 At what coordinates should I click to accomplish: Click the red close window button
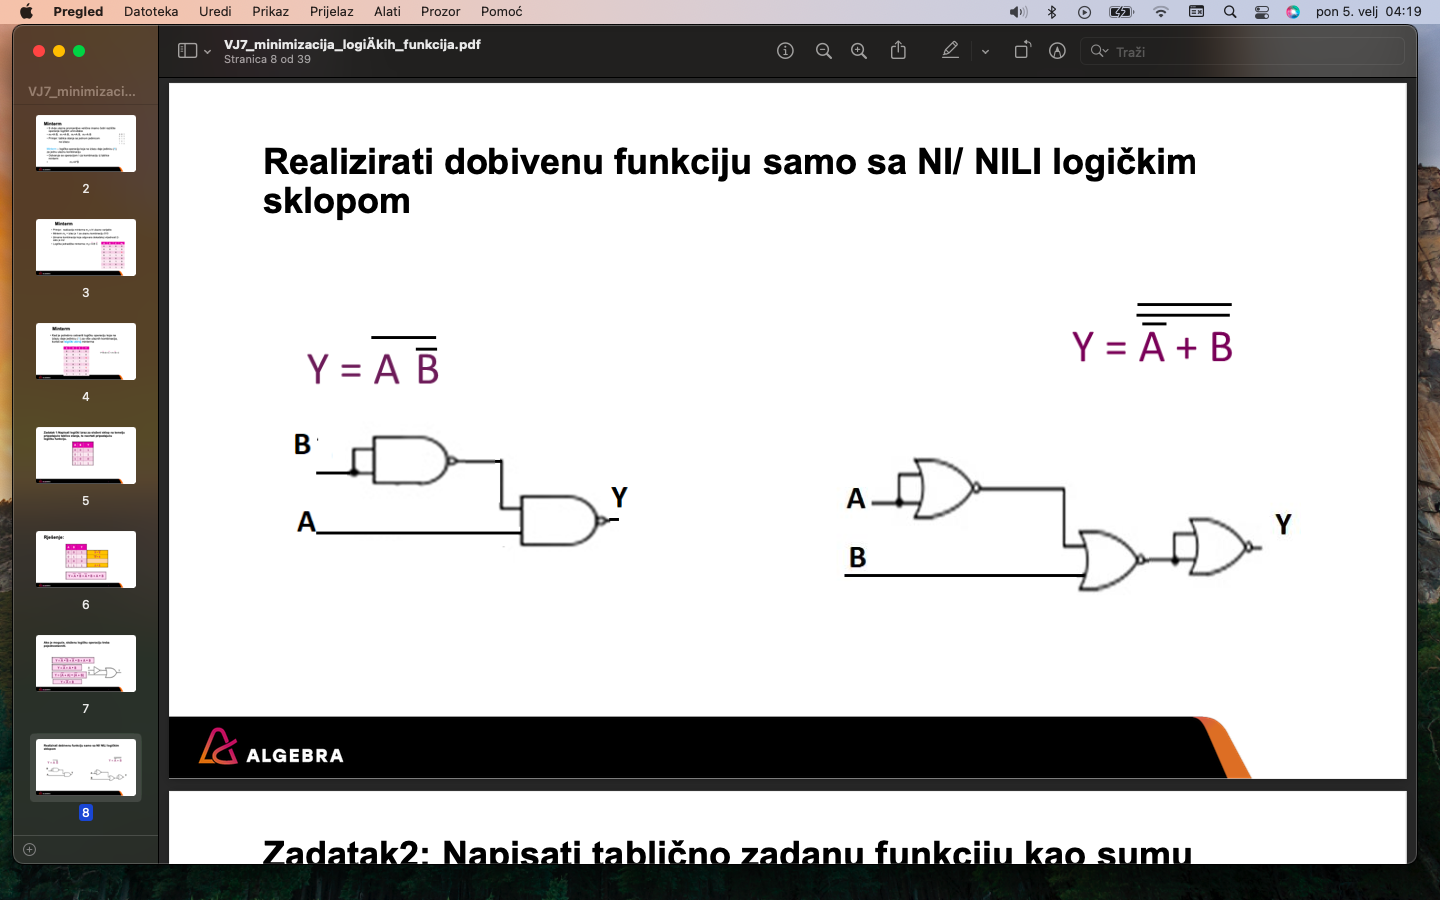click(39, 51)
